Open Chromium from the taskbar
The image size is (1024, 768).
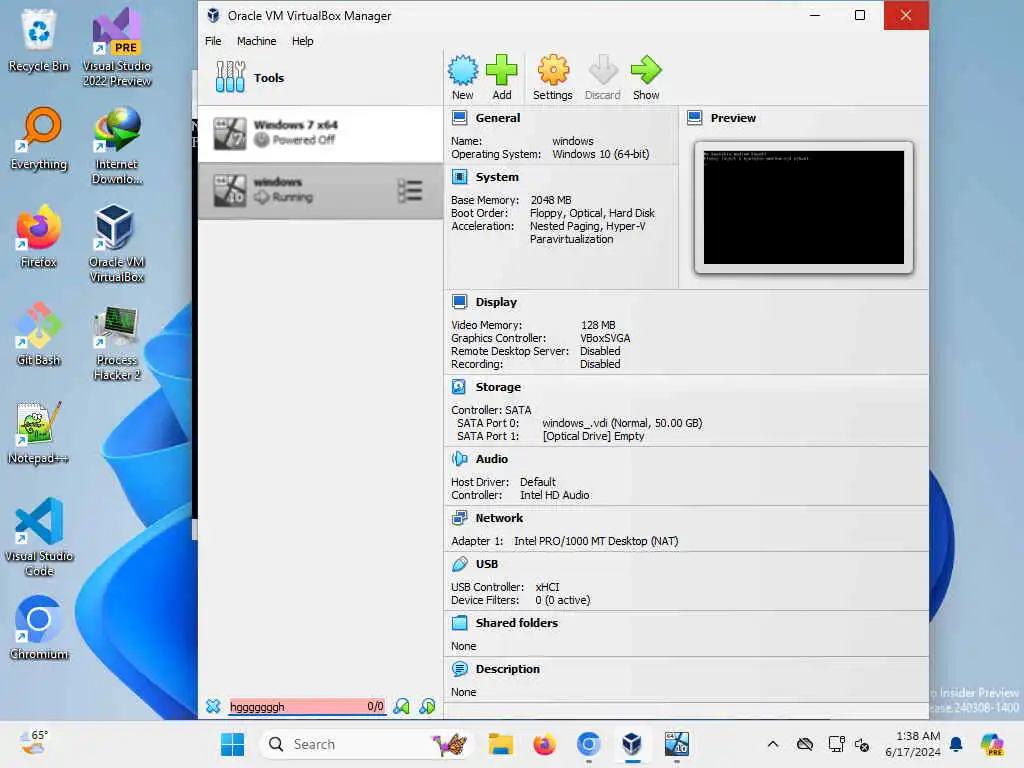[x=588, y=744]
